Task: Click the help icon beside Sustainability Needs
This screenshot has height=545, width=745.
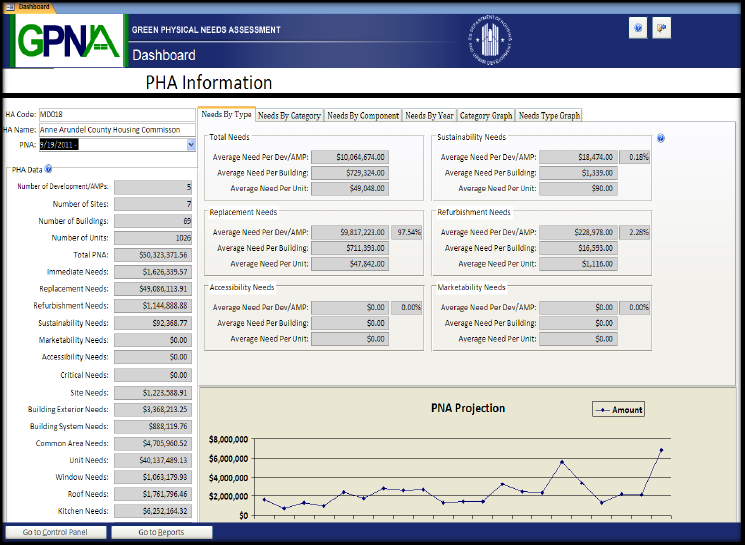Action: click(x=660, y=138)
